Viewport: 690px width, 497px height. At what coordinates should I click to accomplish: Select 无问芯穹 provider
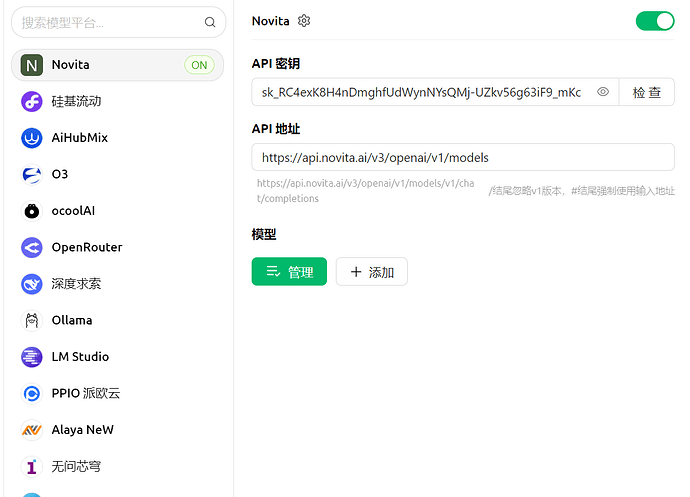click(x=117, y=467)
